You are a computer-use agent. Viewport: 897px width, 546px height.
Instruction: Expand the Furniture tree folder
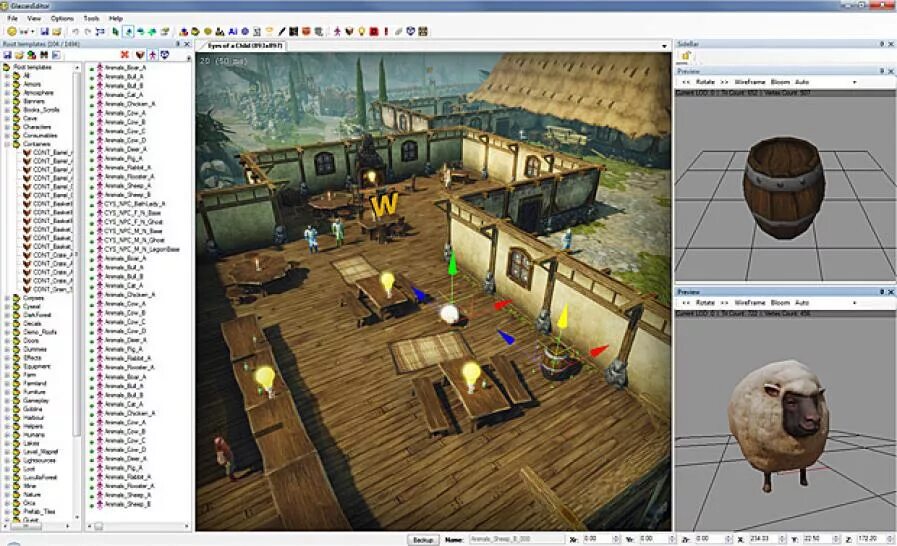(7, 392)
